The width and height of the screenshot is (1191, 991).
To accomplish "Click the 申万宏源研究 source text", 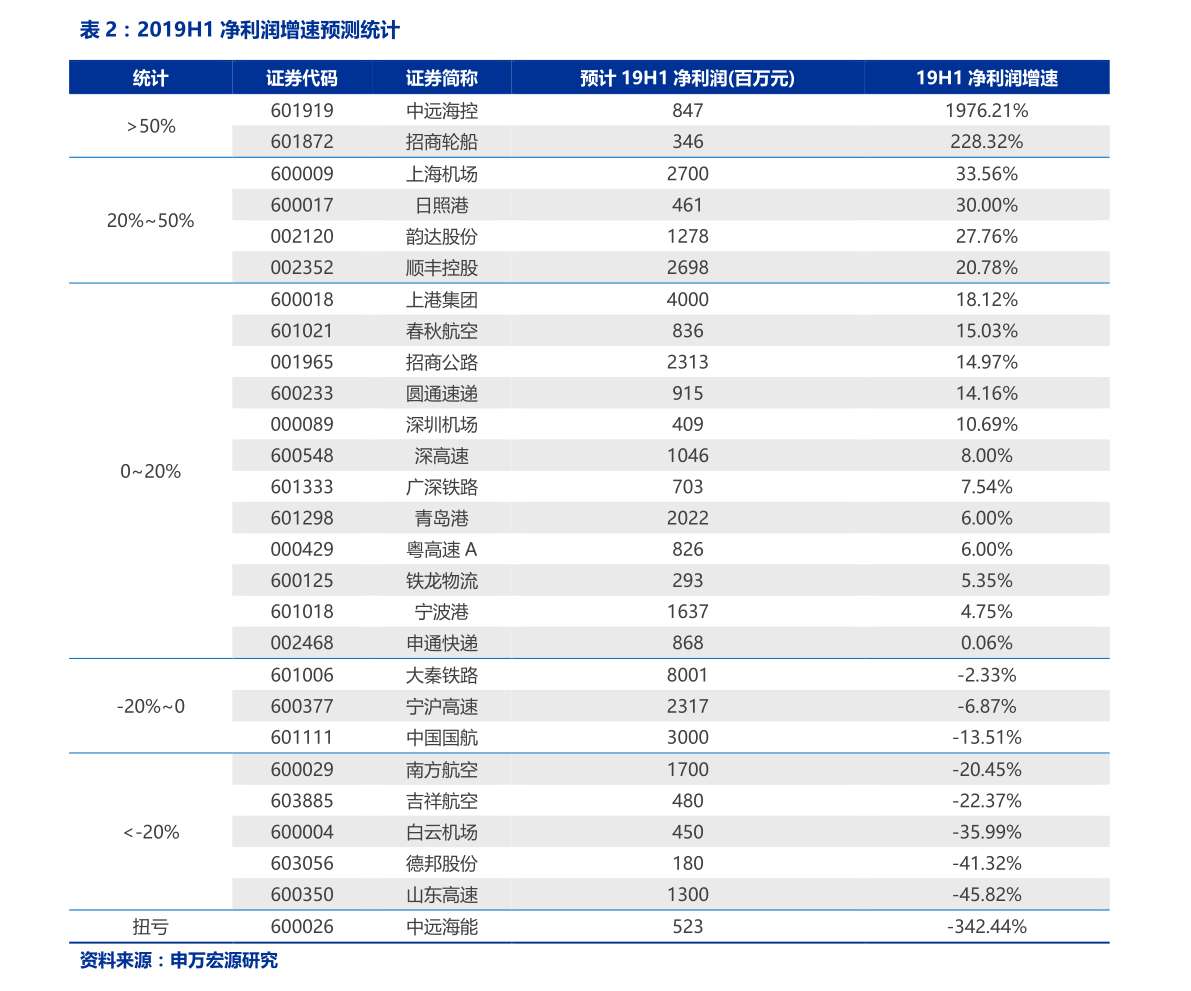I will pos(224,961).
